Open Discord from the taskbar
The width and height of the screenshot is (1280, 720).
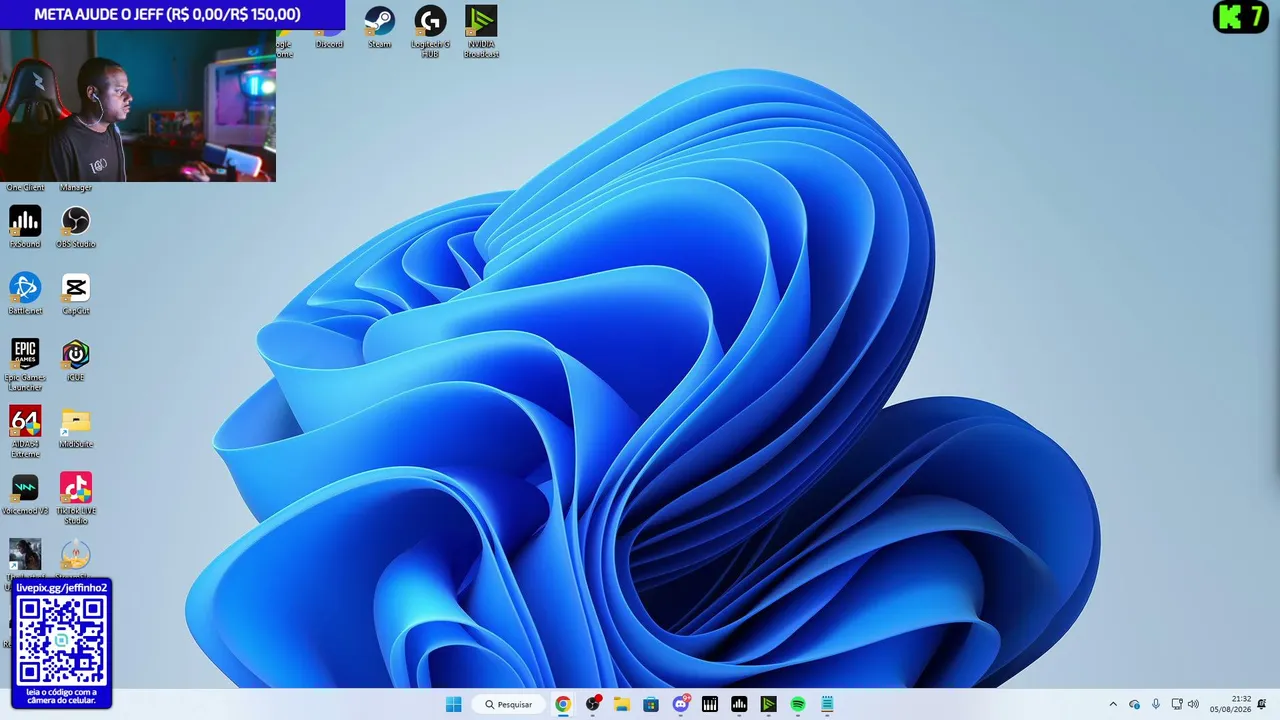pyautogui.click(x=681, y=704)
